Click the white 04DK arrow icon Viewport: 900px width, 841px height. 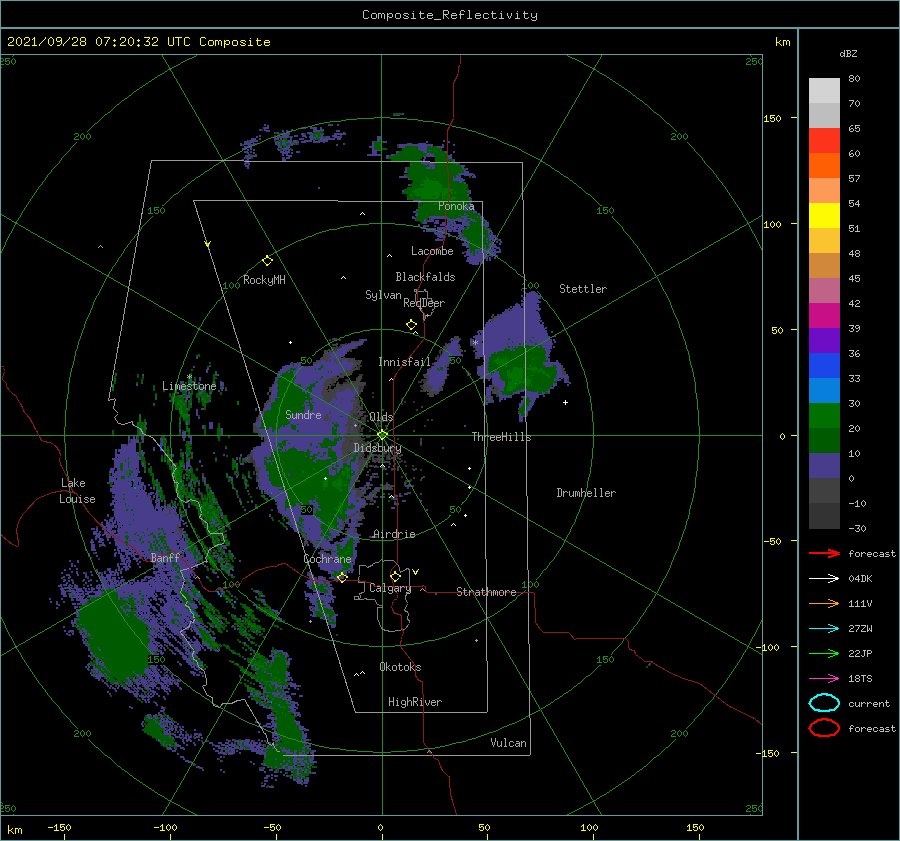[824, 578]
